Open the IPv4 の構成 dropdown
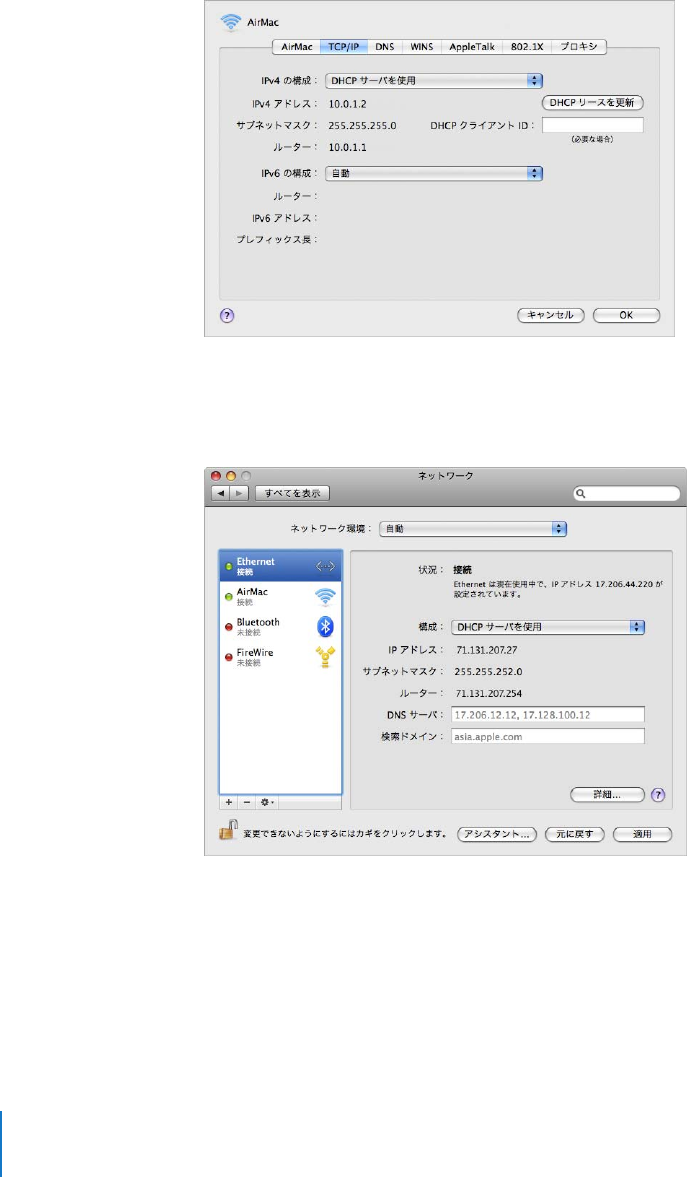 (x=433, y=80)
